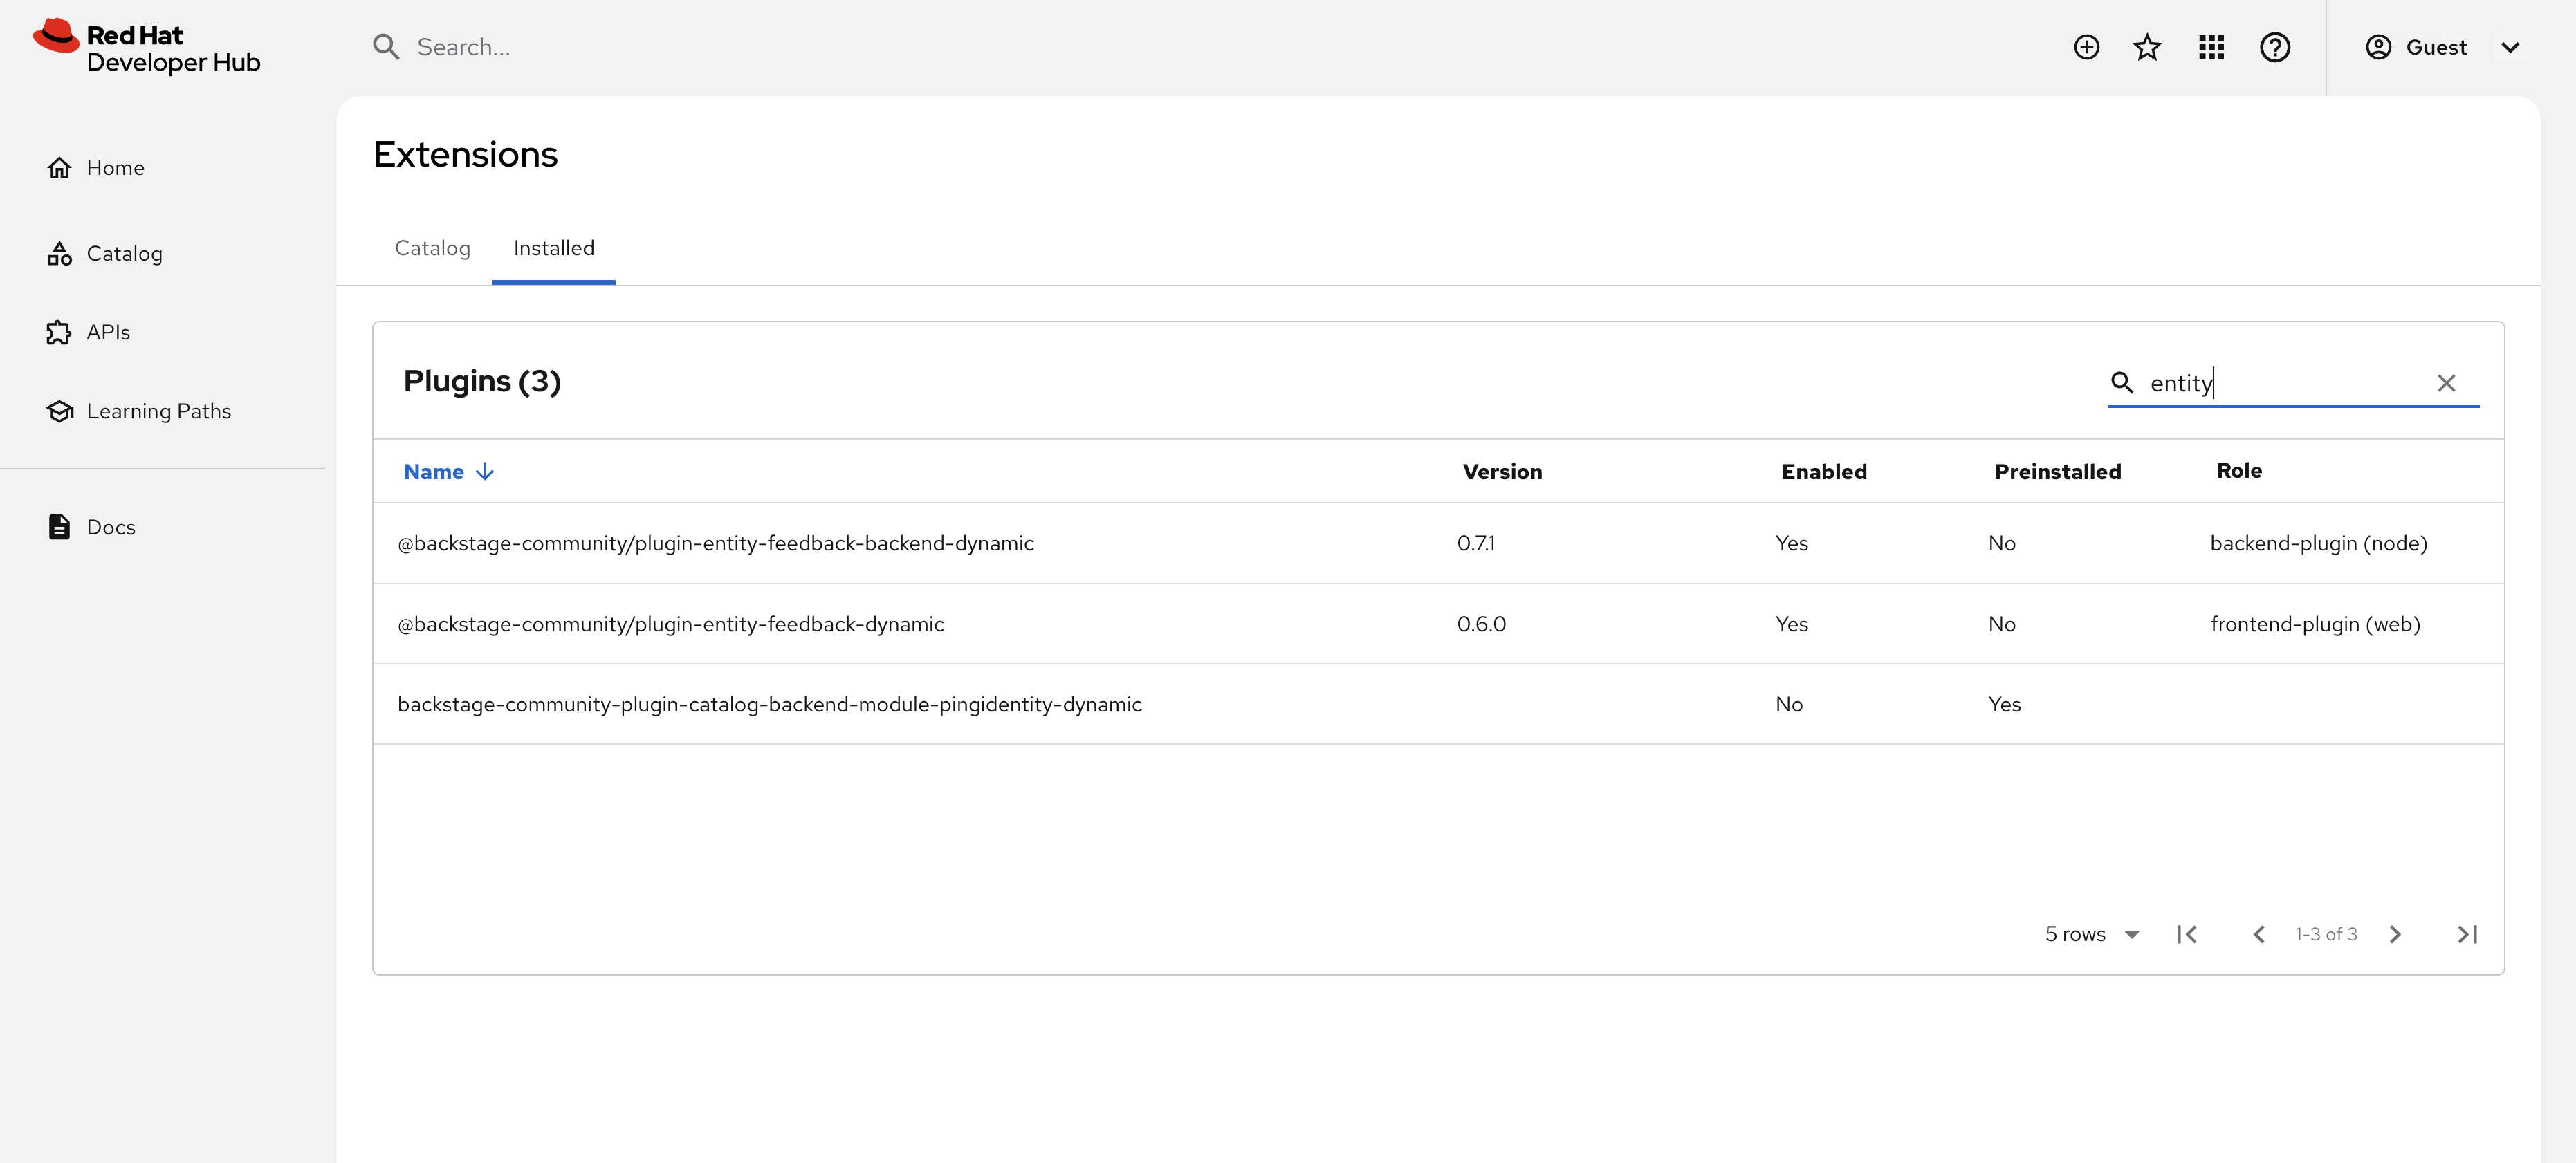Toggle the Name column sort order
The width and height of the screenshot is (2576, 1163).
click(447, 471)
